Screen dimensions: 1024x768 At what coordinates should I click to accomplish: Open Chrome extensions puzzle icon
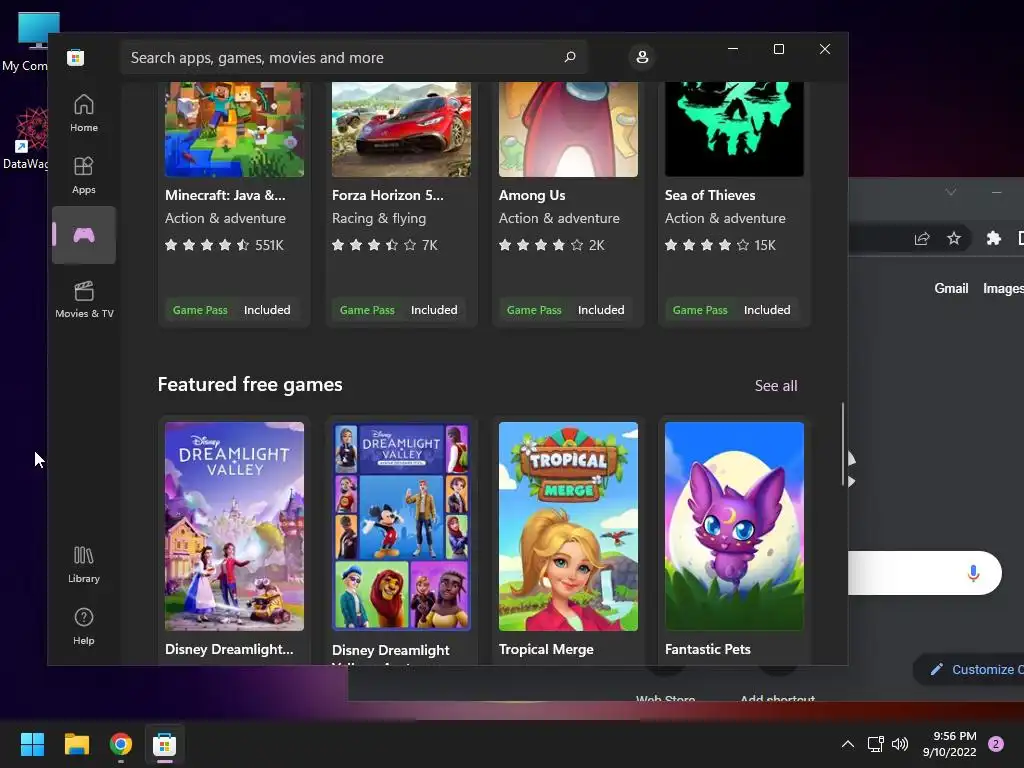tap(993, 238)
